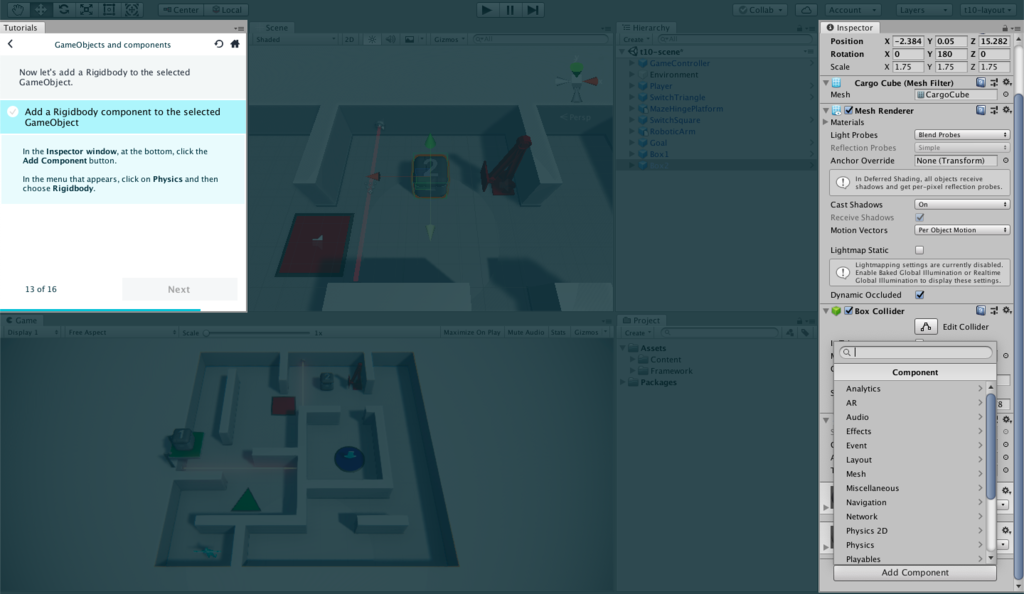Toggle Maximize On Play in Game view
The height and width of the screenshot is (594, 1024).
[x=472, y=332]
